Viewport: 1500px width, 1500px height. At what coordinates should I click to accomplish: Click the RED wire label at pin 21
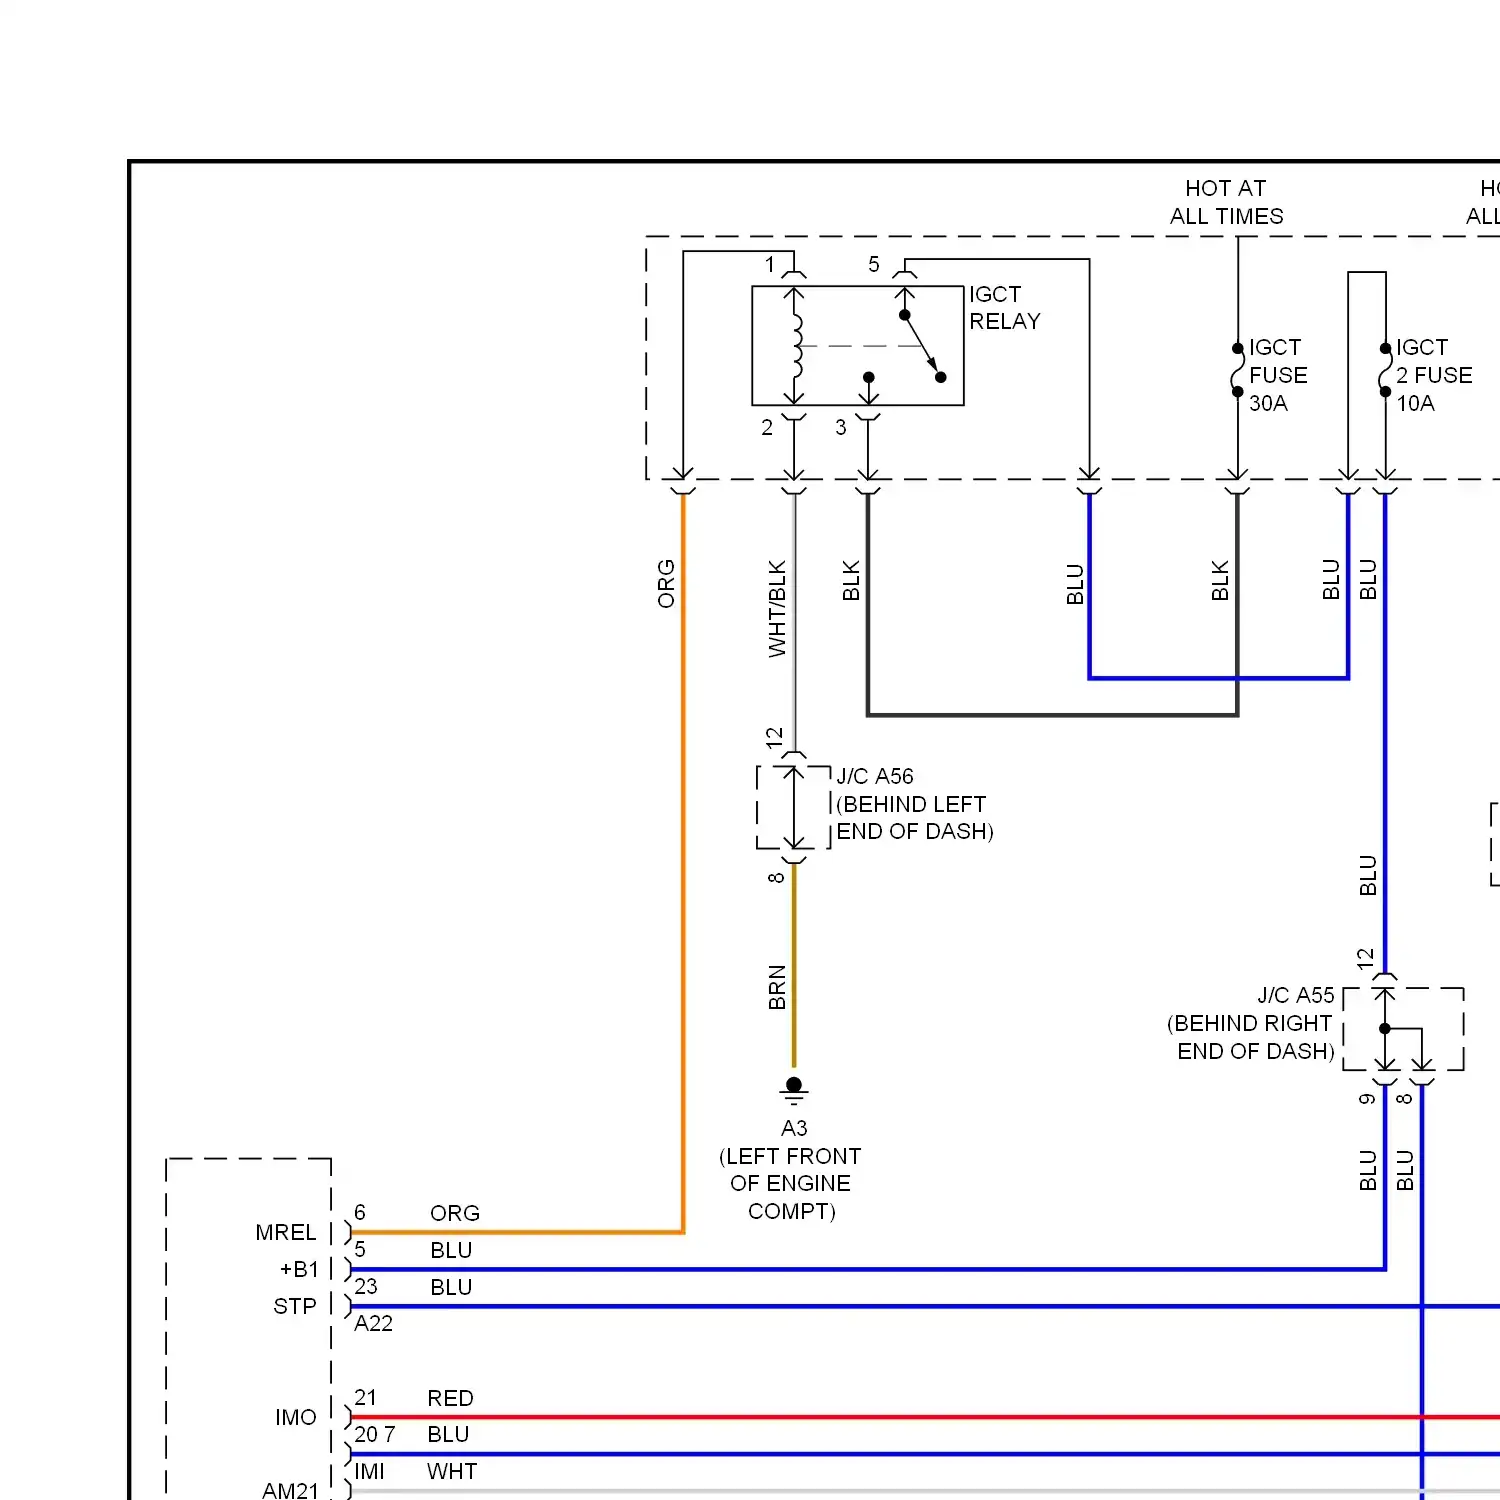450,1398
